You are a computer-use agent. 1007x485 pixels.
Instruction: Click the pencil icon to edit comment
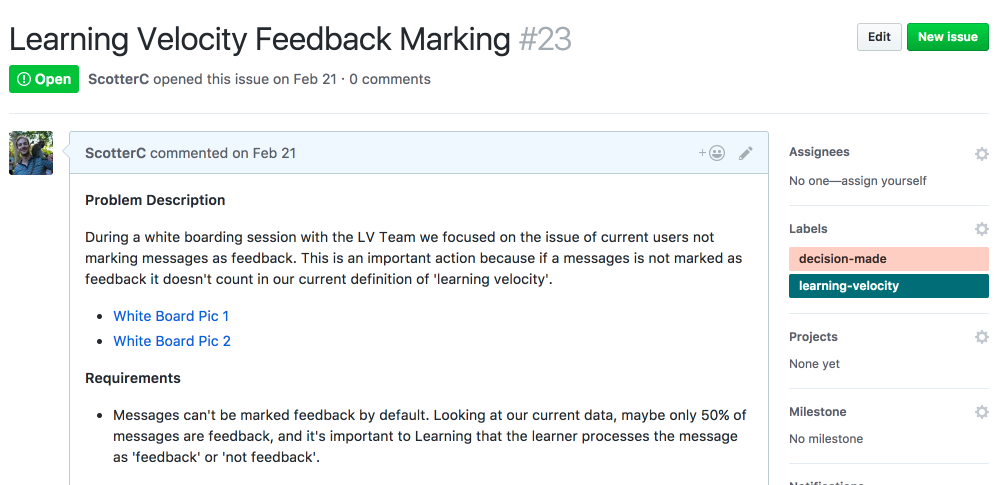coord(745,153)
